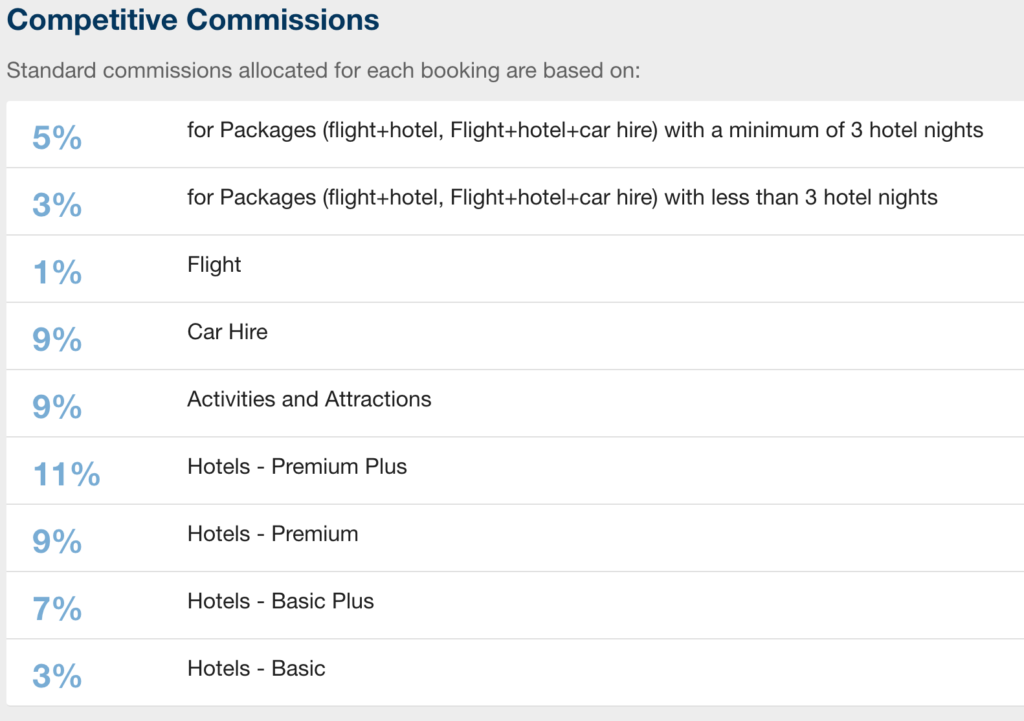
Task: Click the 9% figure beside Car Hire
Action: pyautogui.click(x=57, y=340)
